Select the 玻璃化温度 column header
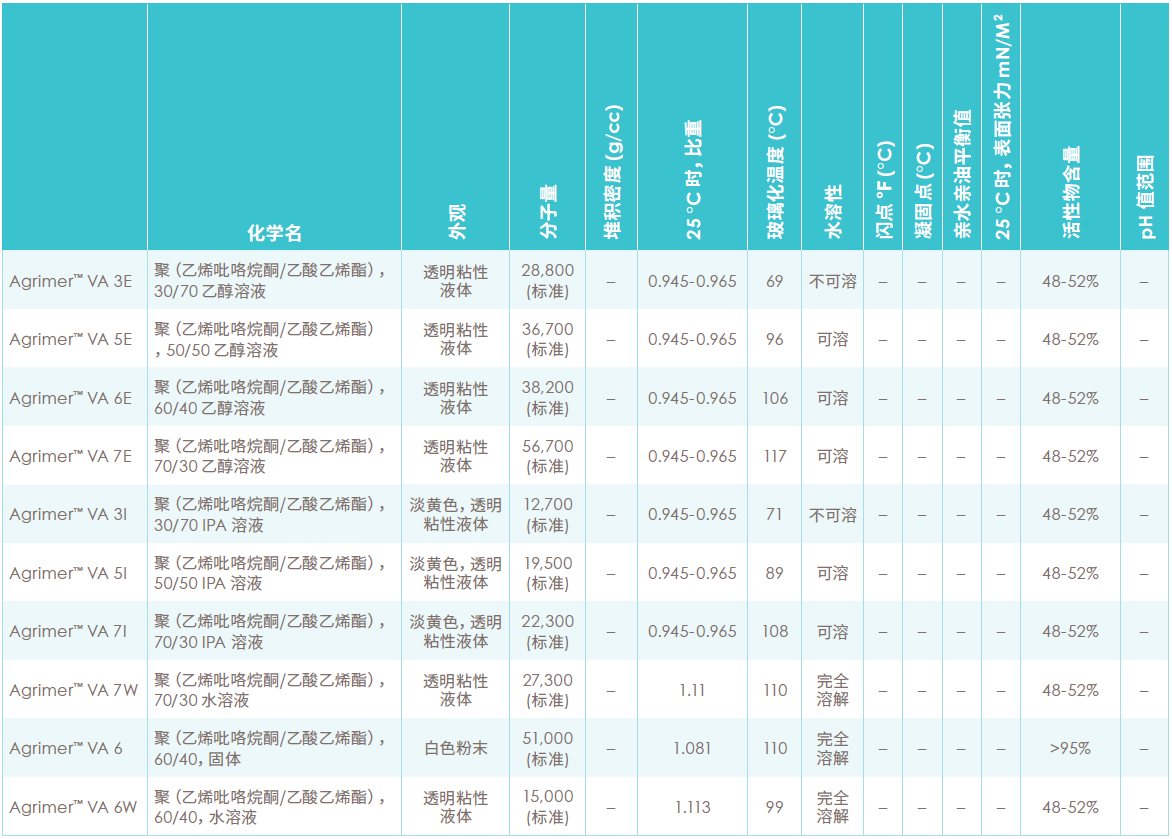The height and width of the screenshot is (839, 1172). (775, 172)
